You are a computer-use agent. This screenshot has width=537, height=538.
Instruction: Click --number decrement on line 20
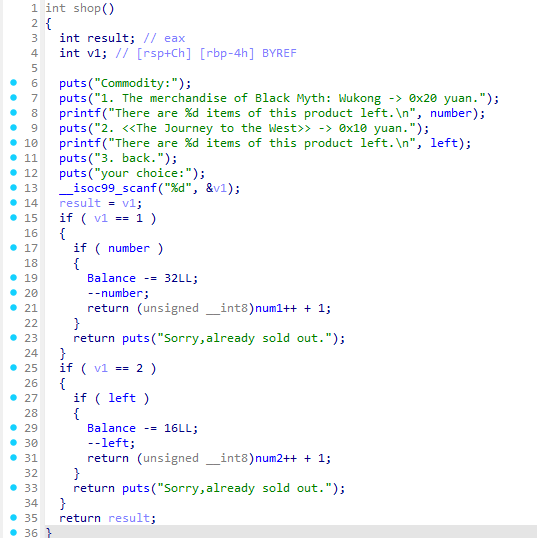[118, 293]
